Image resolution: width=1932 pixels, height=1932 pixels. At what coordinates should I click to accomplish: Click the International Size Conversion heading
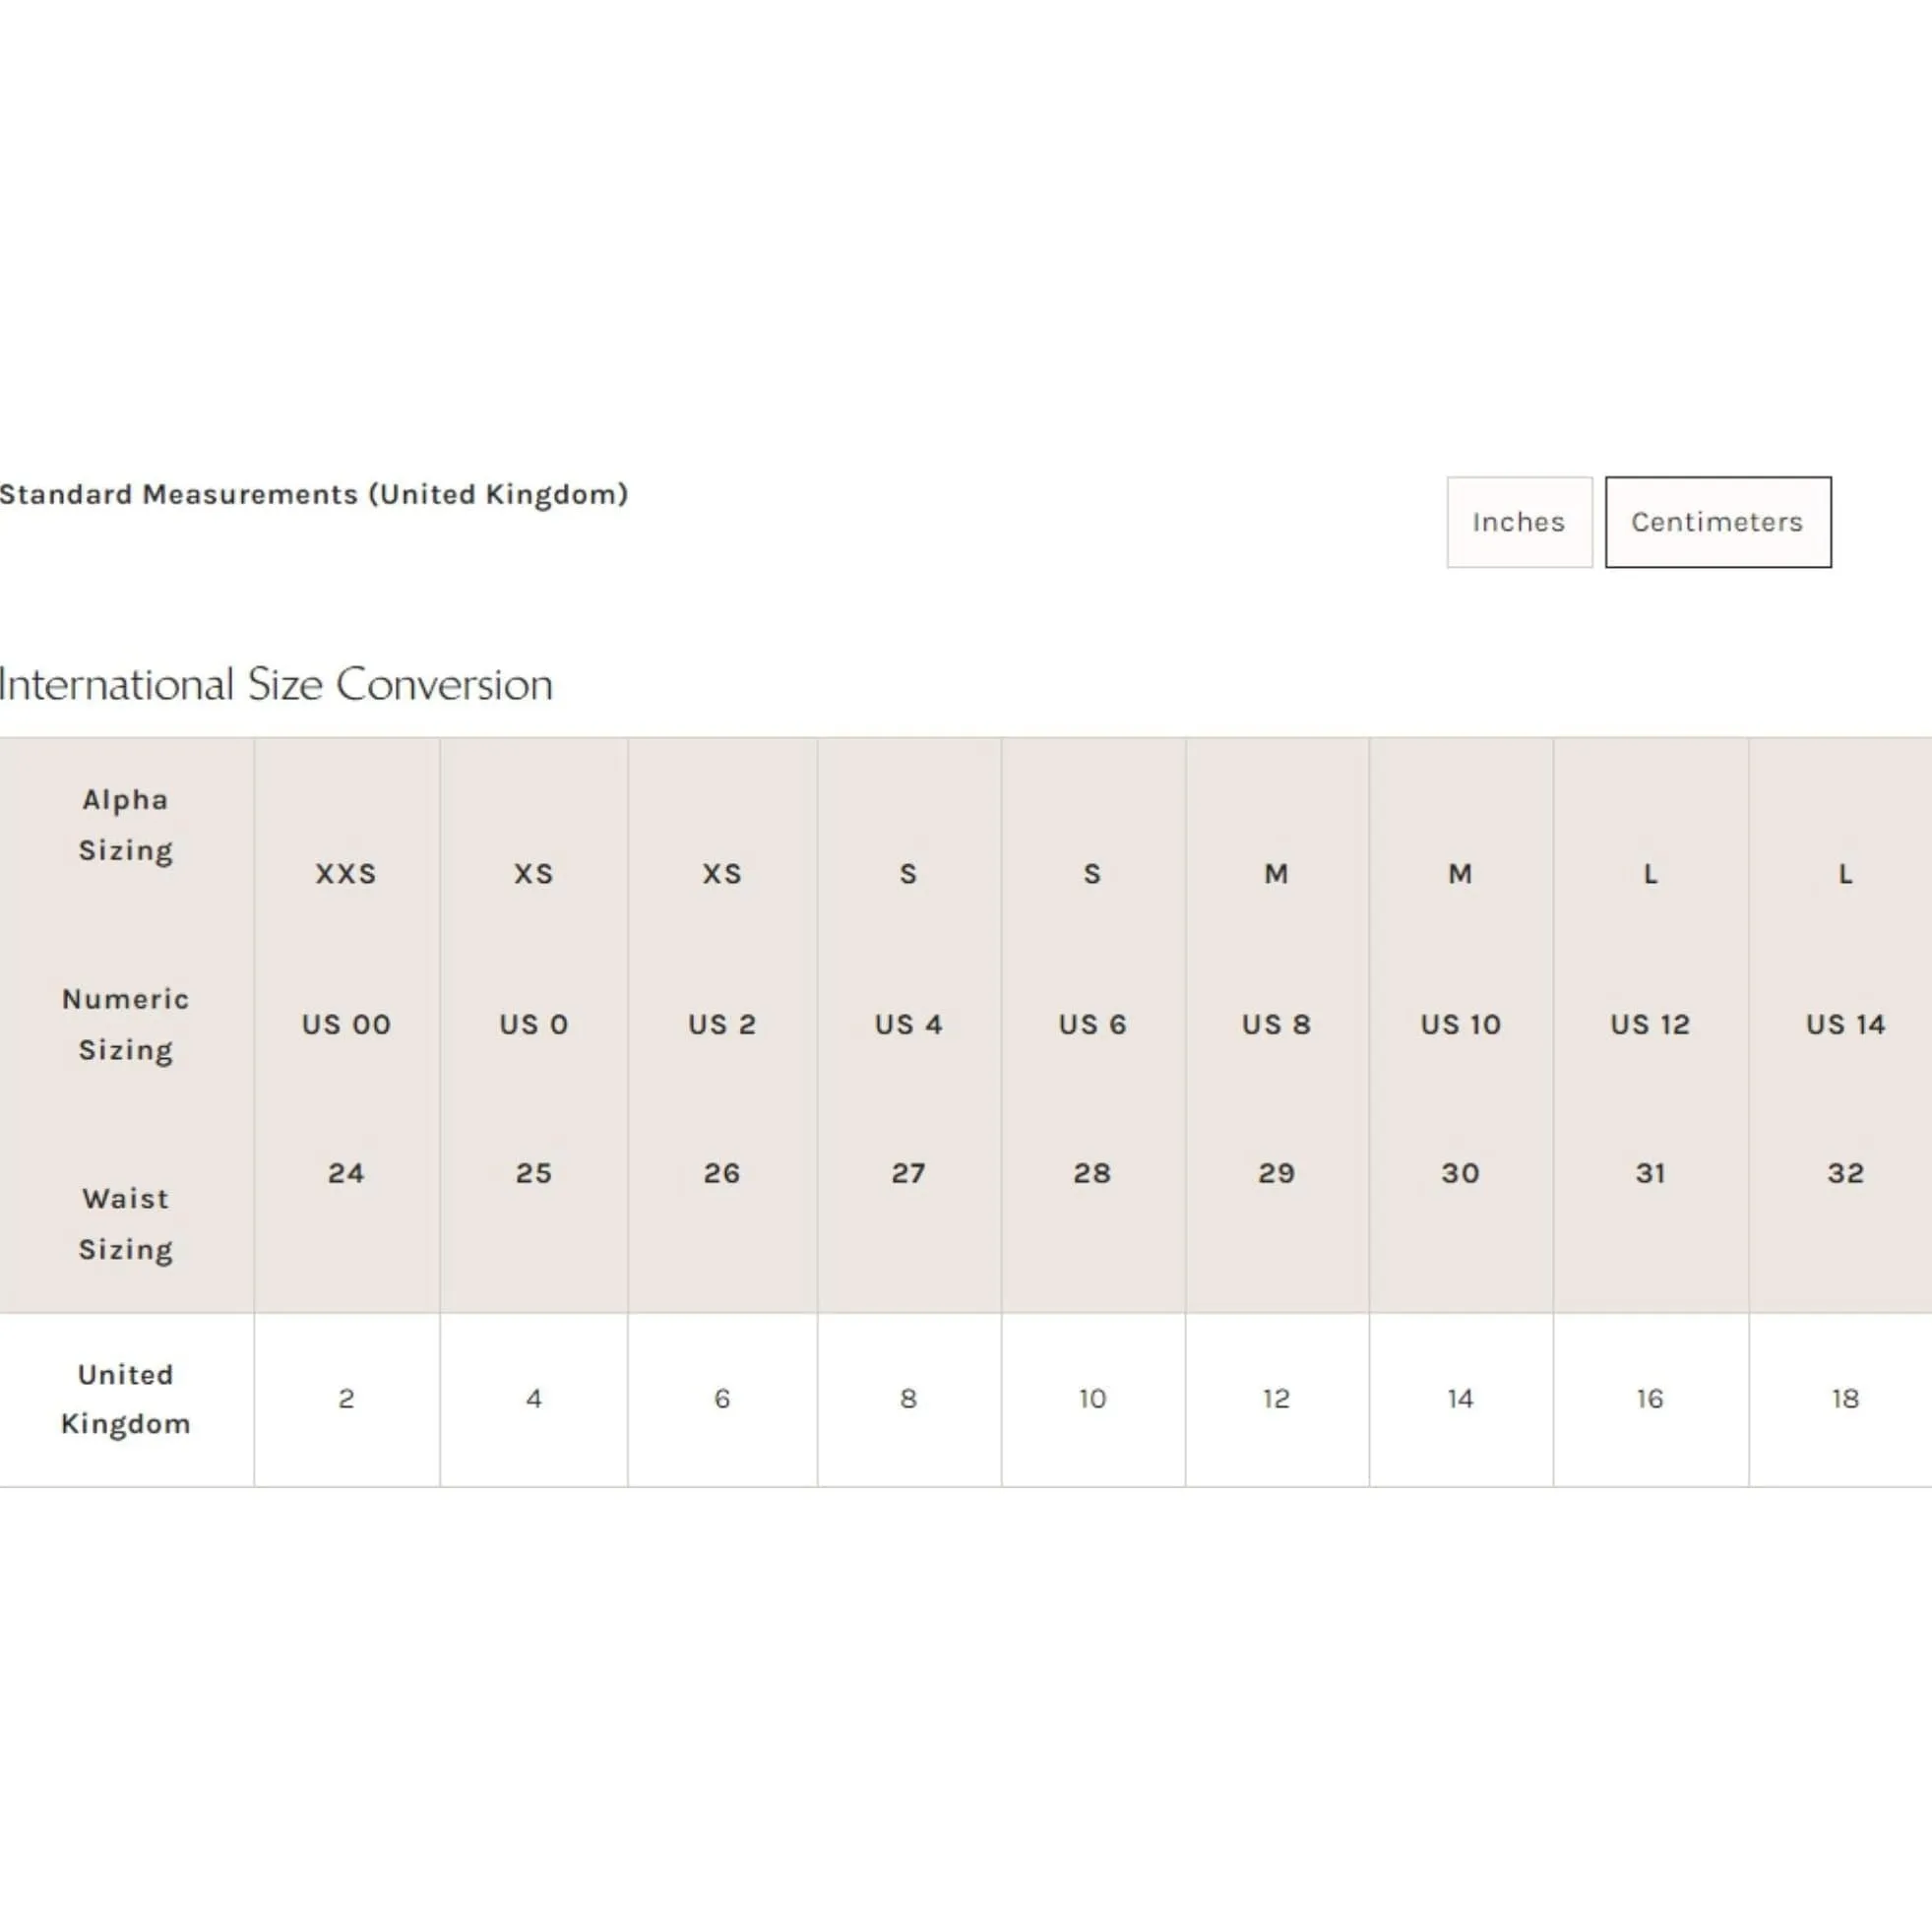click(x=276, y=685)
